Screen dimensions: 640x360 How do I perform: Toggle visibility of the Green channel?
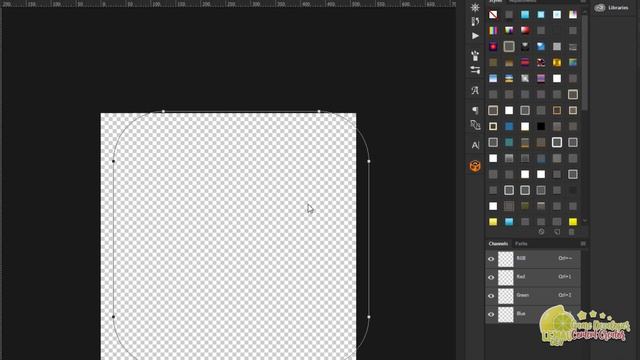tap(491, 296)
